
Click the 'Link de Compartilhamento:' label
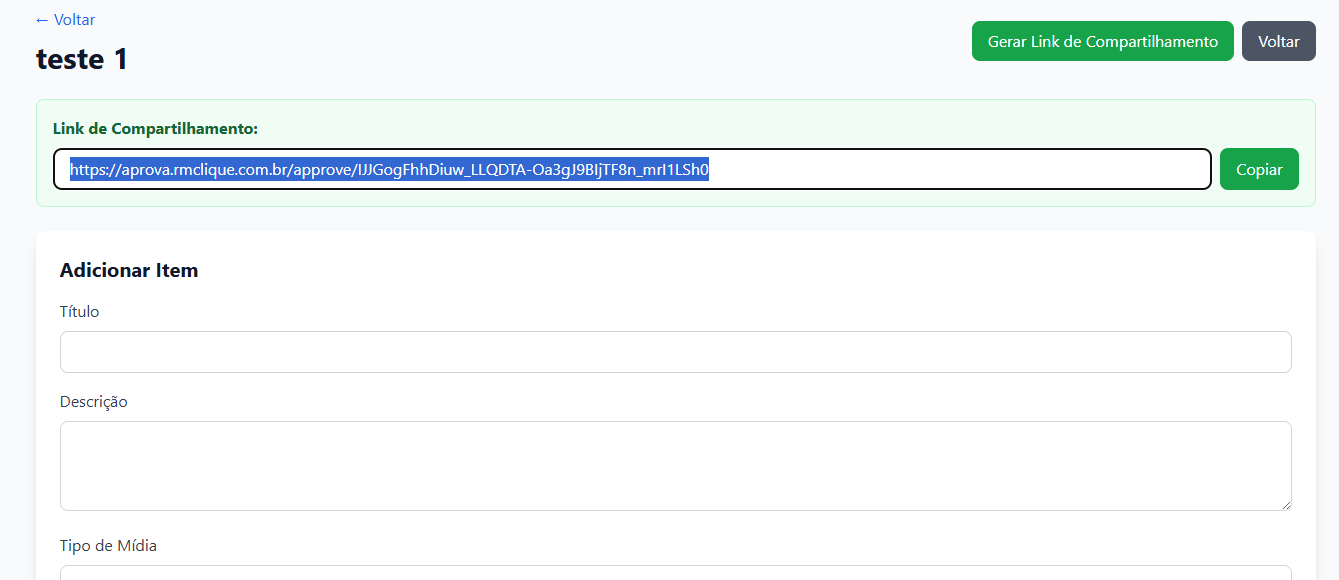155,129
